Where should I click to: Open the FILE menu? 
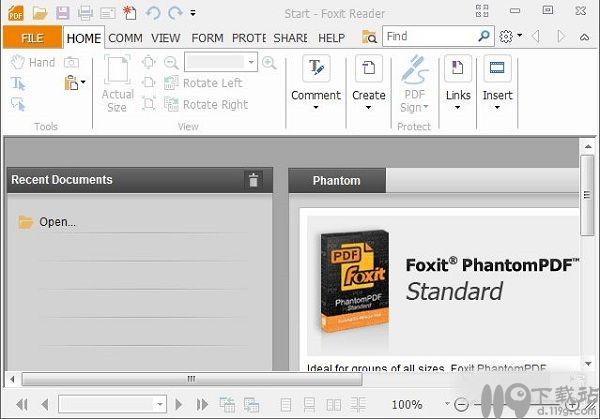[x=32, y=37]
